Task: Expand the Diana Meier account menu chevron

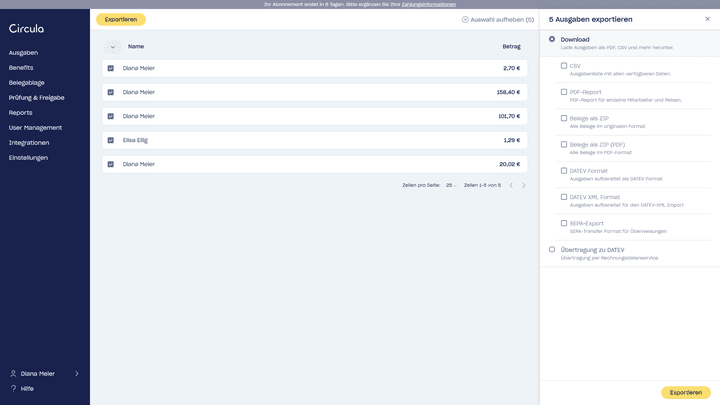Action: (x=77, y=373)
